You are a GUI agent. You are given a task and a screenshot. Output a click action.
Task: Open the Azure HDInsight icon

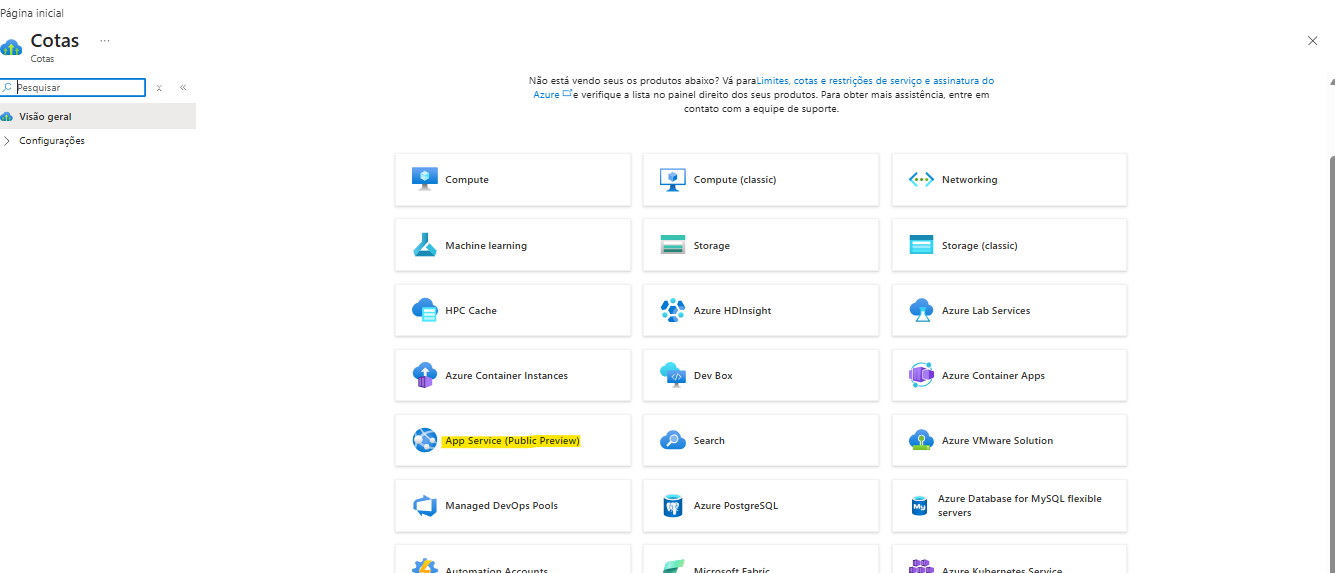673,310
